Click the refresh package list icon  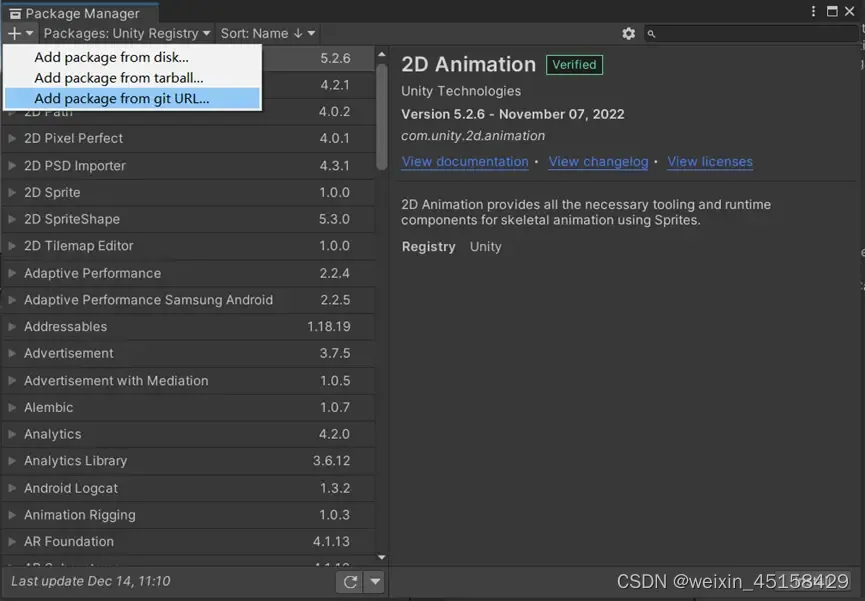click(x=350, y=582)
